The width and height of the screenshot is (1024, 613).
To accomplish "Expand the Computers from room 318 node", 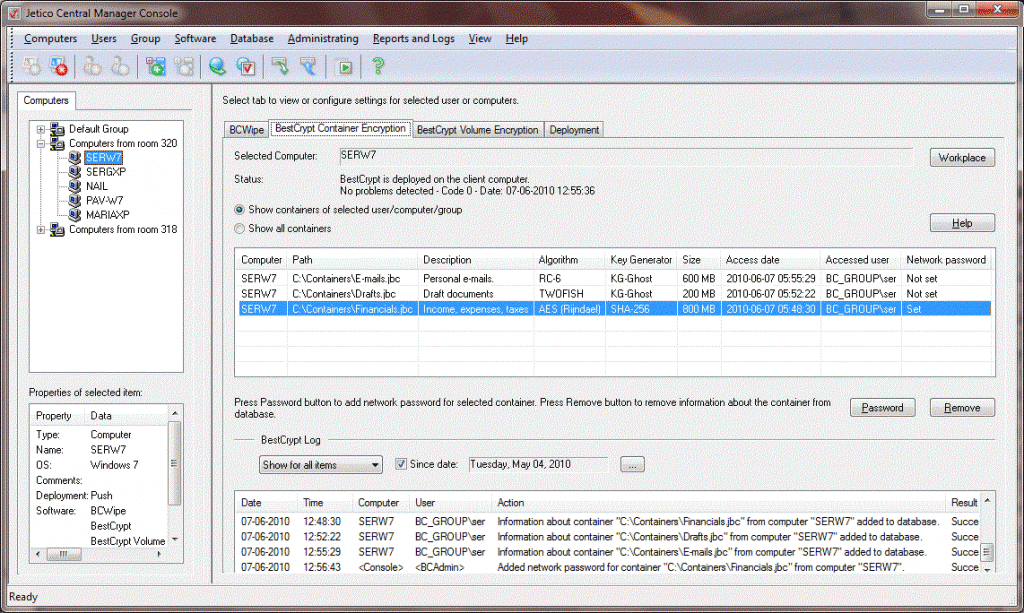I will click(x=40, y=230).
